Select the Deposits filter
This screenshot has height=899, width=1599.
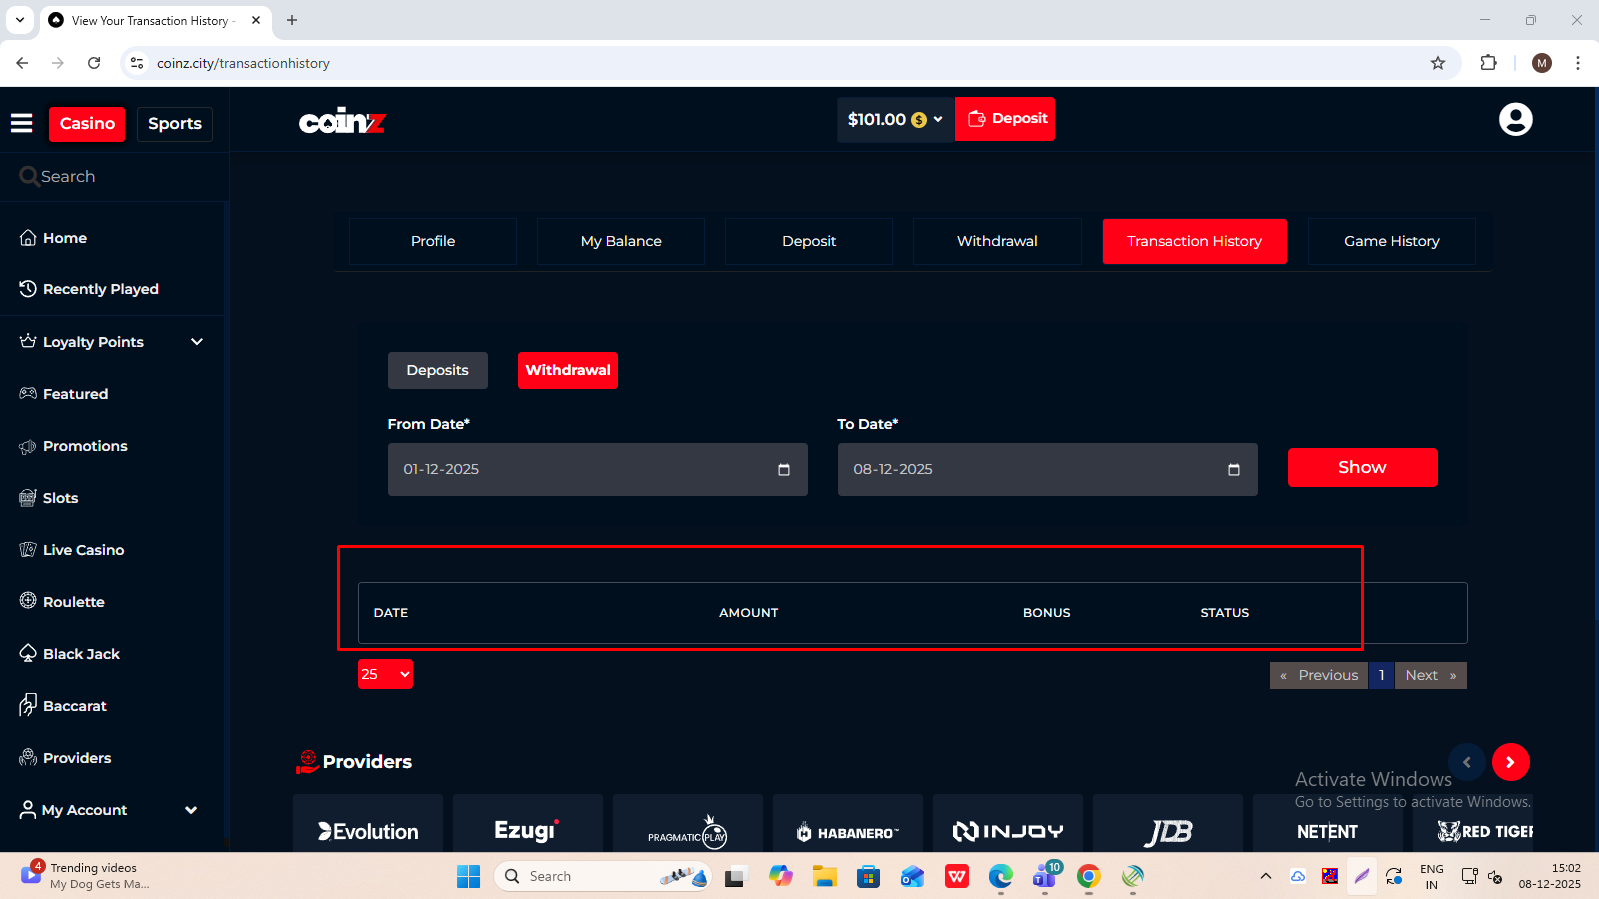(437, 370)
